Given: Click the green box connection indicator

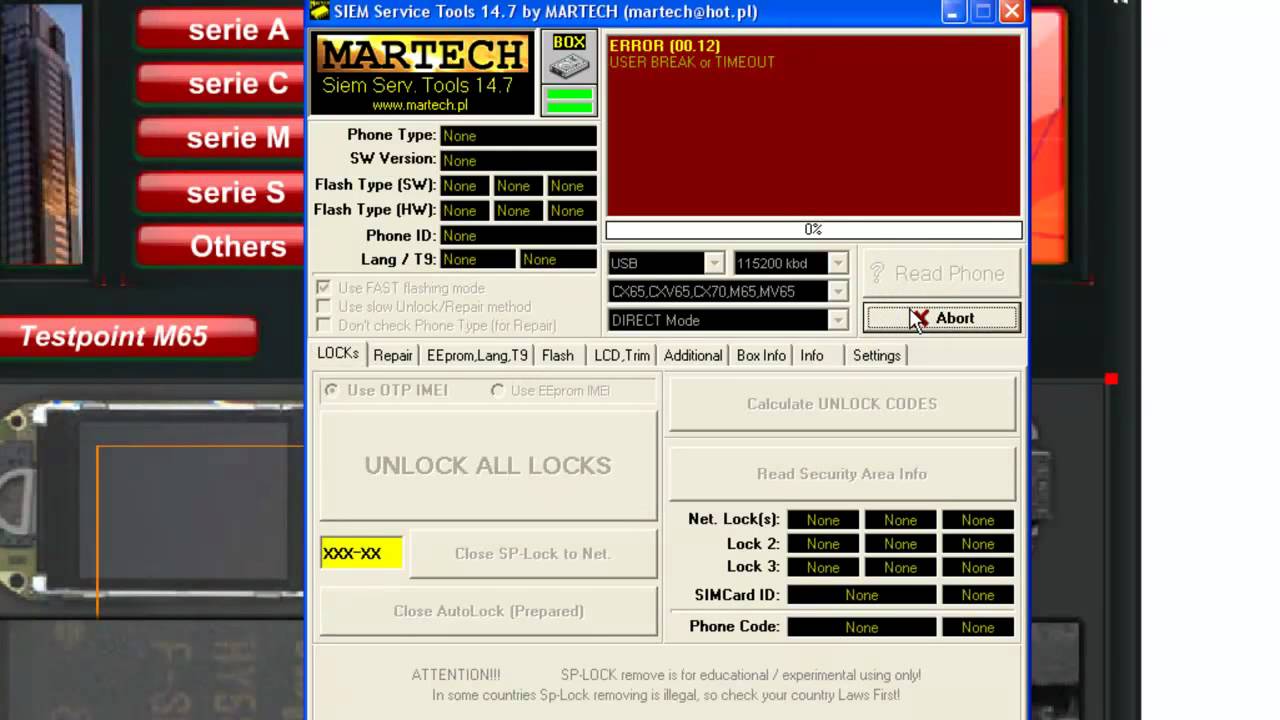Looking at the screenshot, I should click(568, 100).
